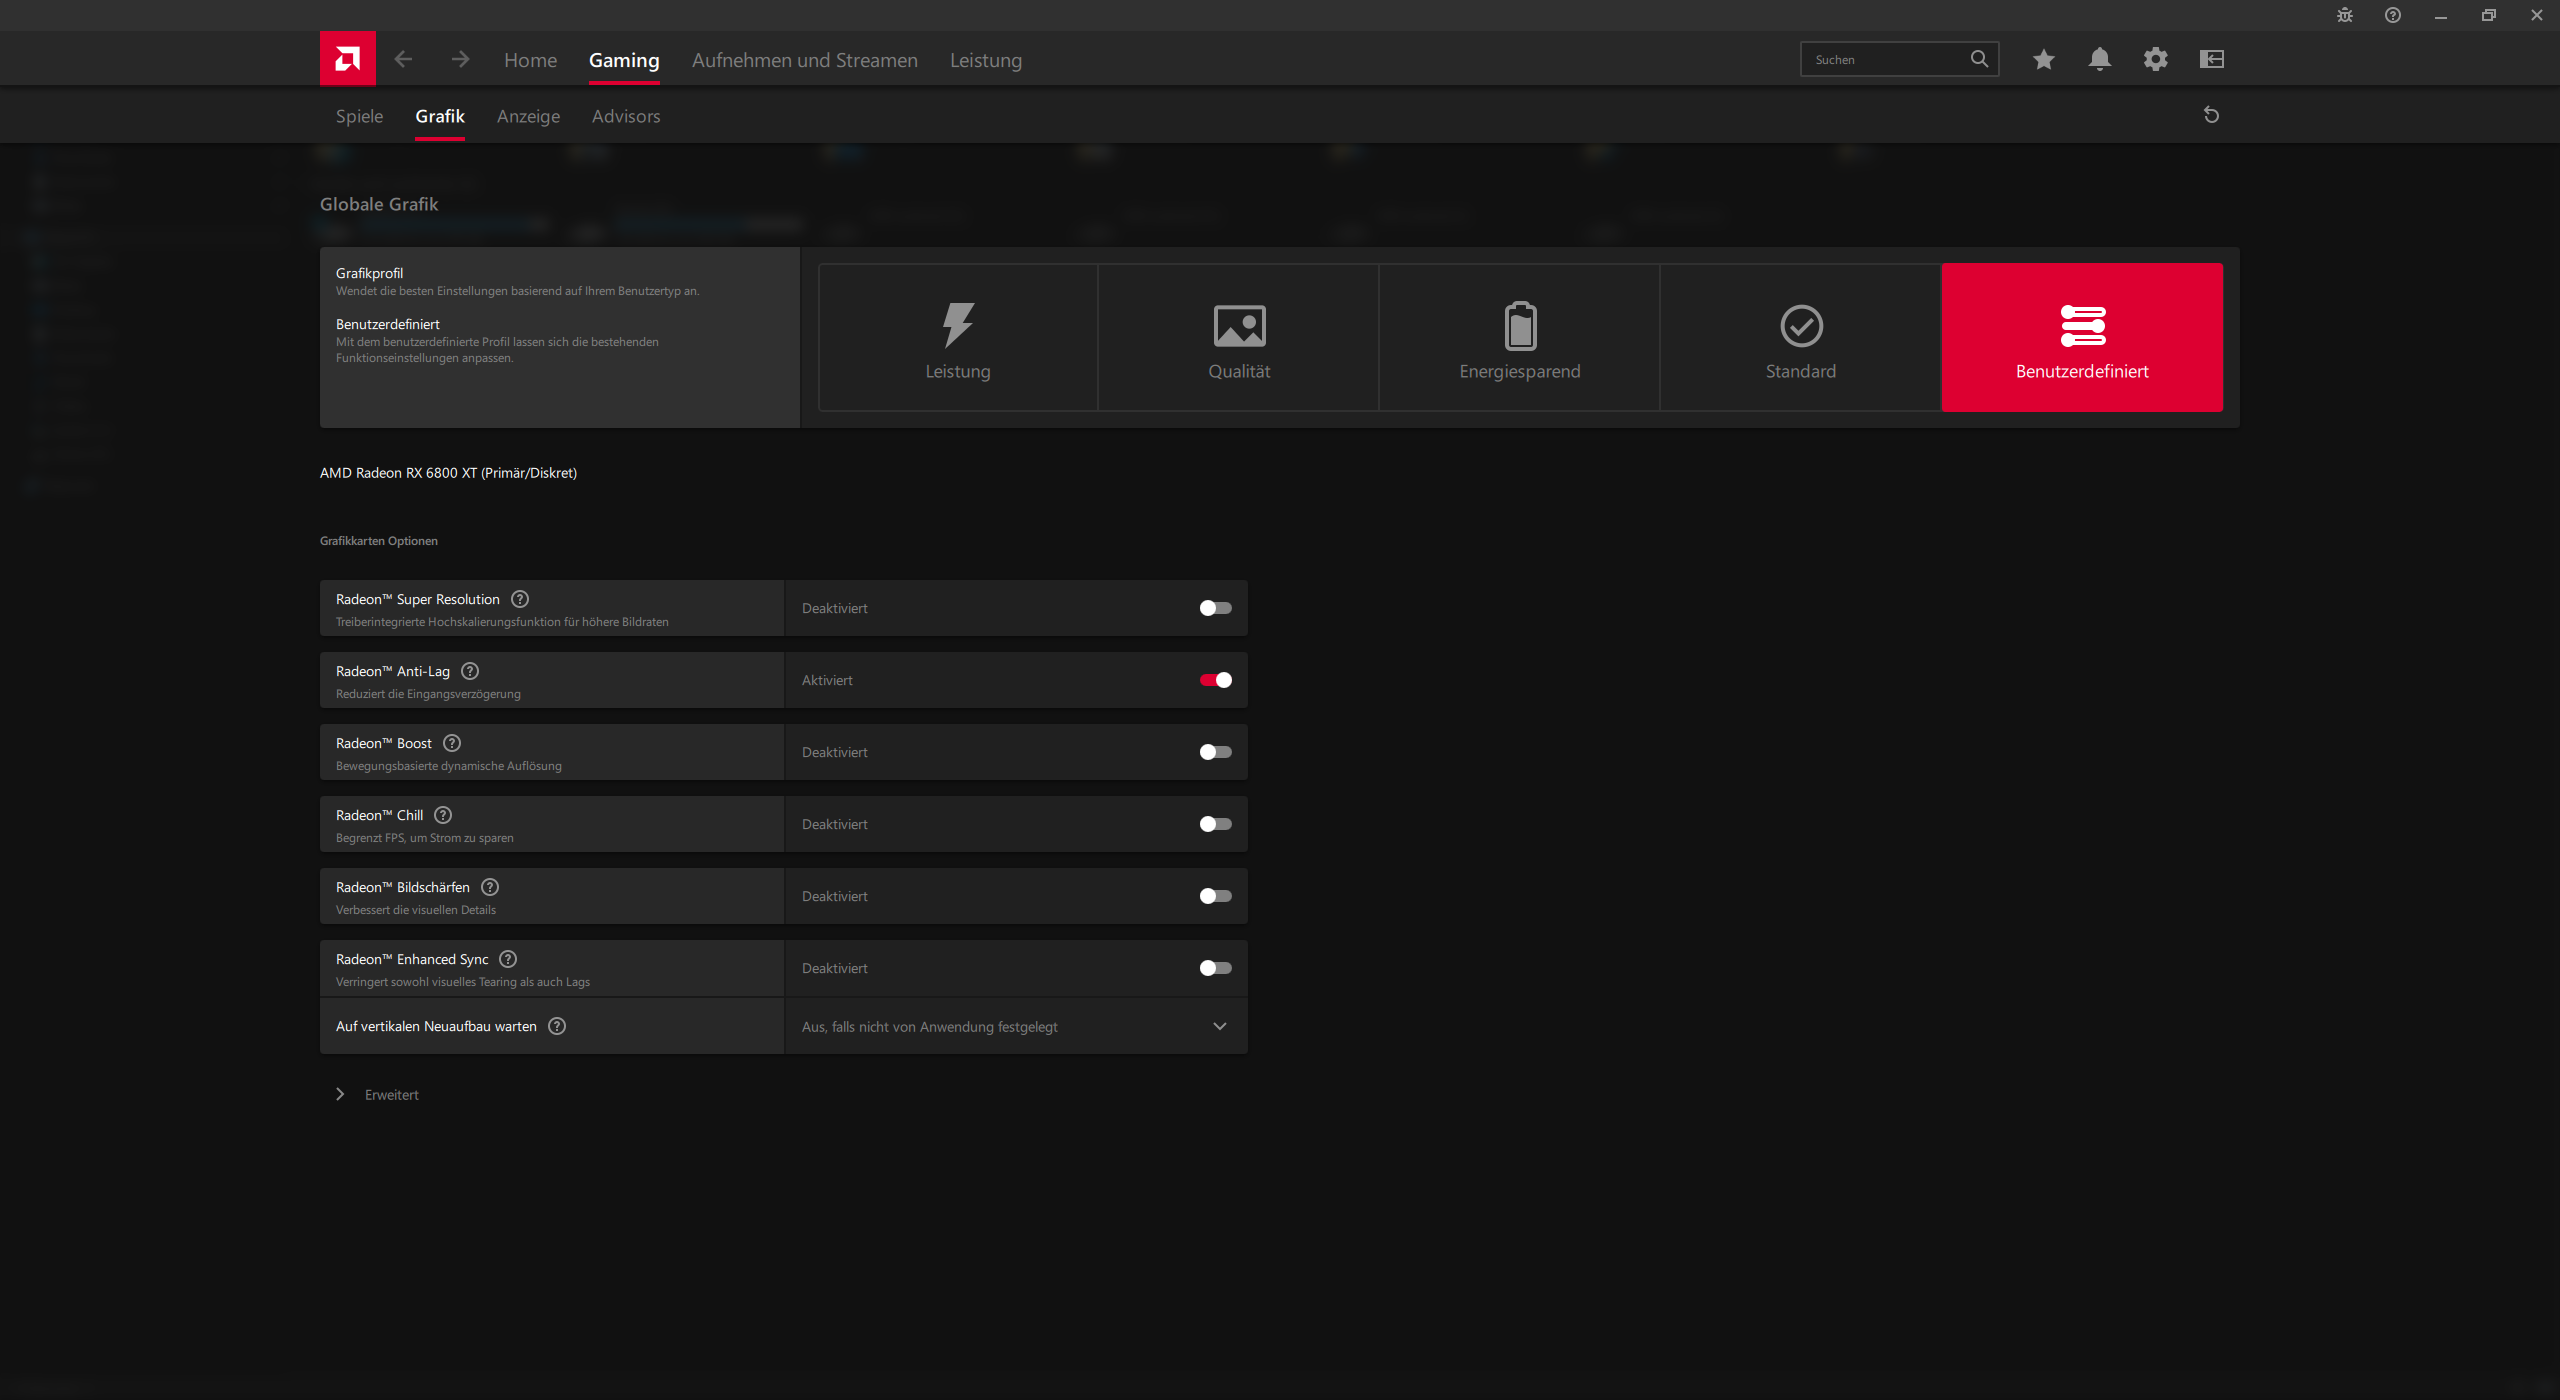Turn on Radeon Chill toggle
Screen dimensions: 2560x1400
[x=1215, y=824]
